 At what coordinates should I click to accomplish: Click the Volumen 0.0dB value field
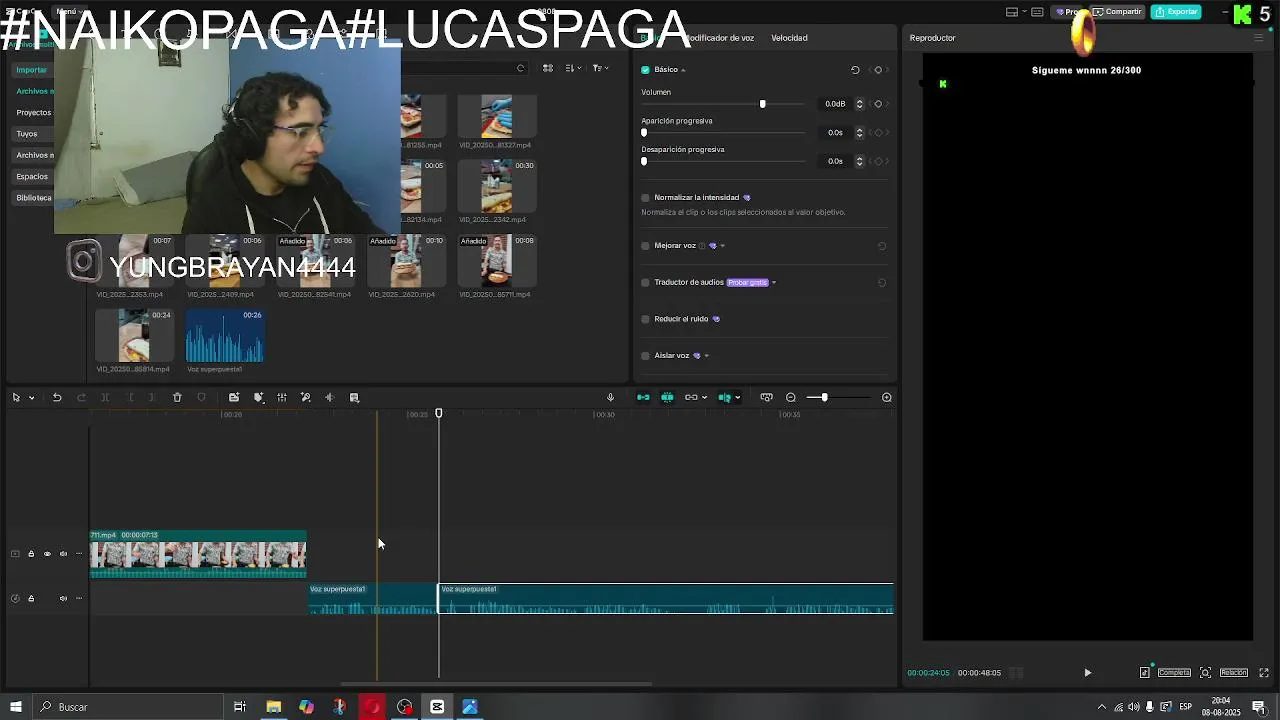point(835,104)
